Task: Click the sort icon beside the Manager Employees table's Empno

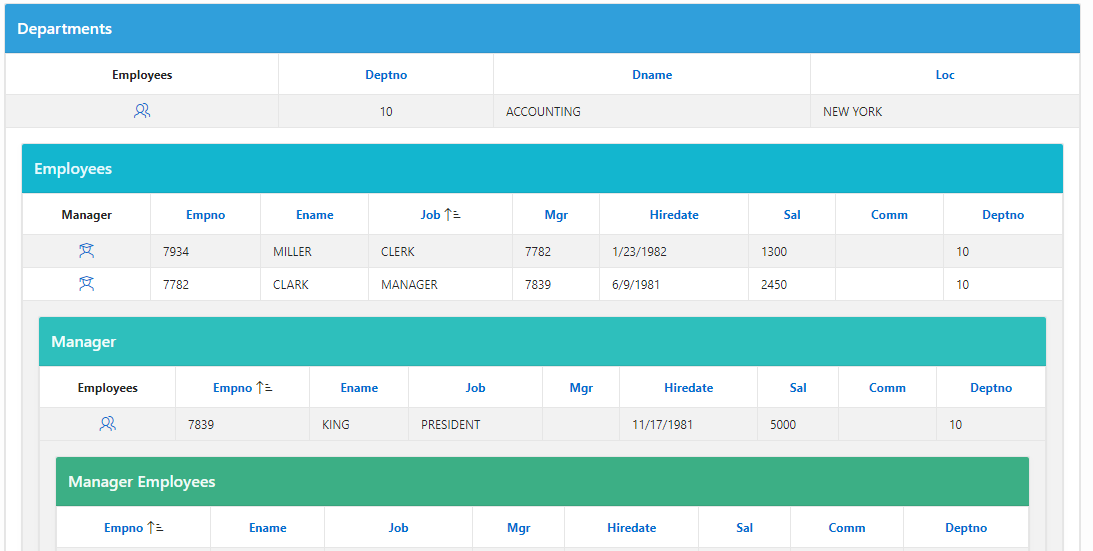Action: (155, 528)
